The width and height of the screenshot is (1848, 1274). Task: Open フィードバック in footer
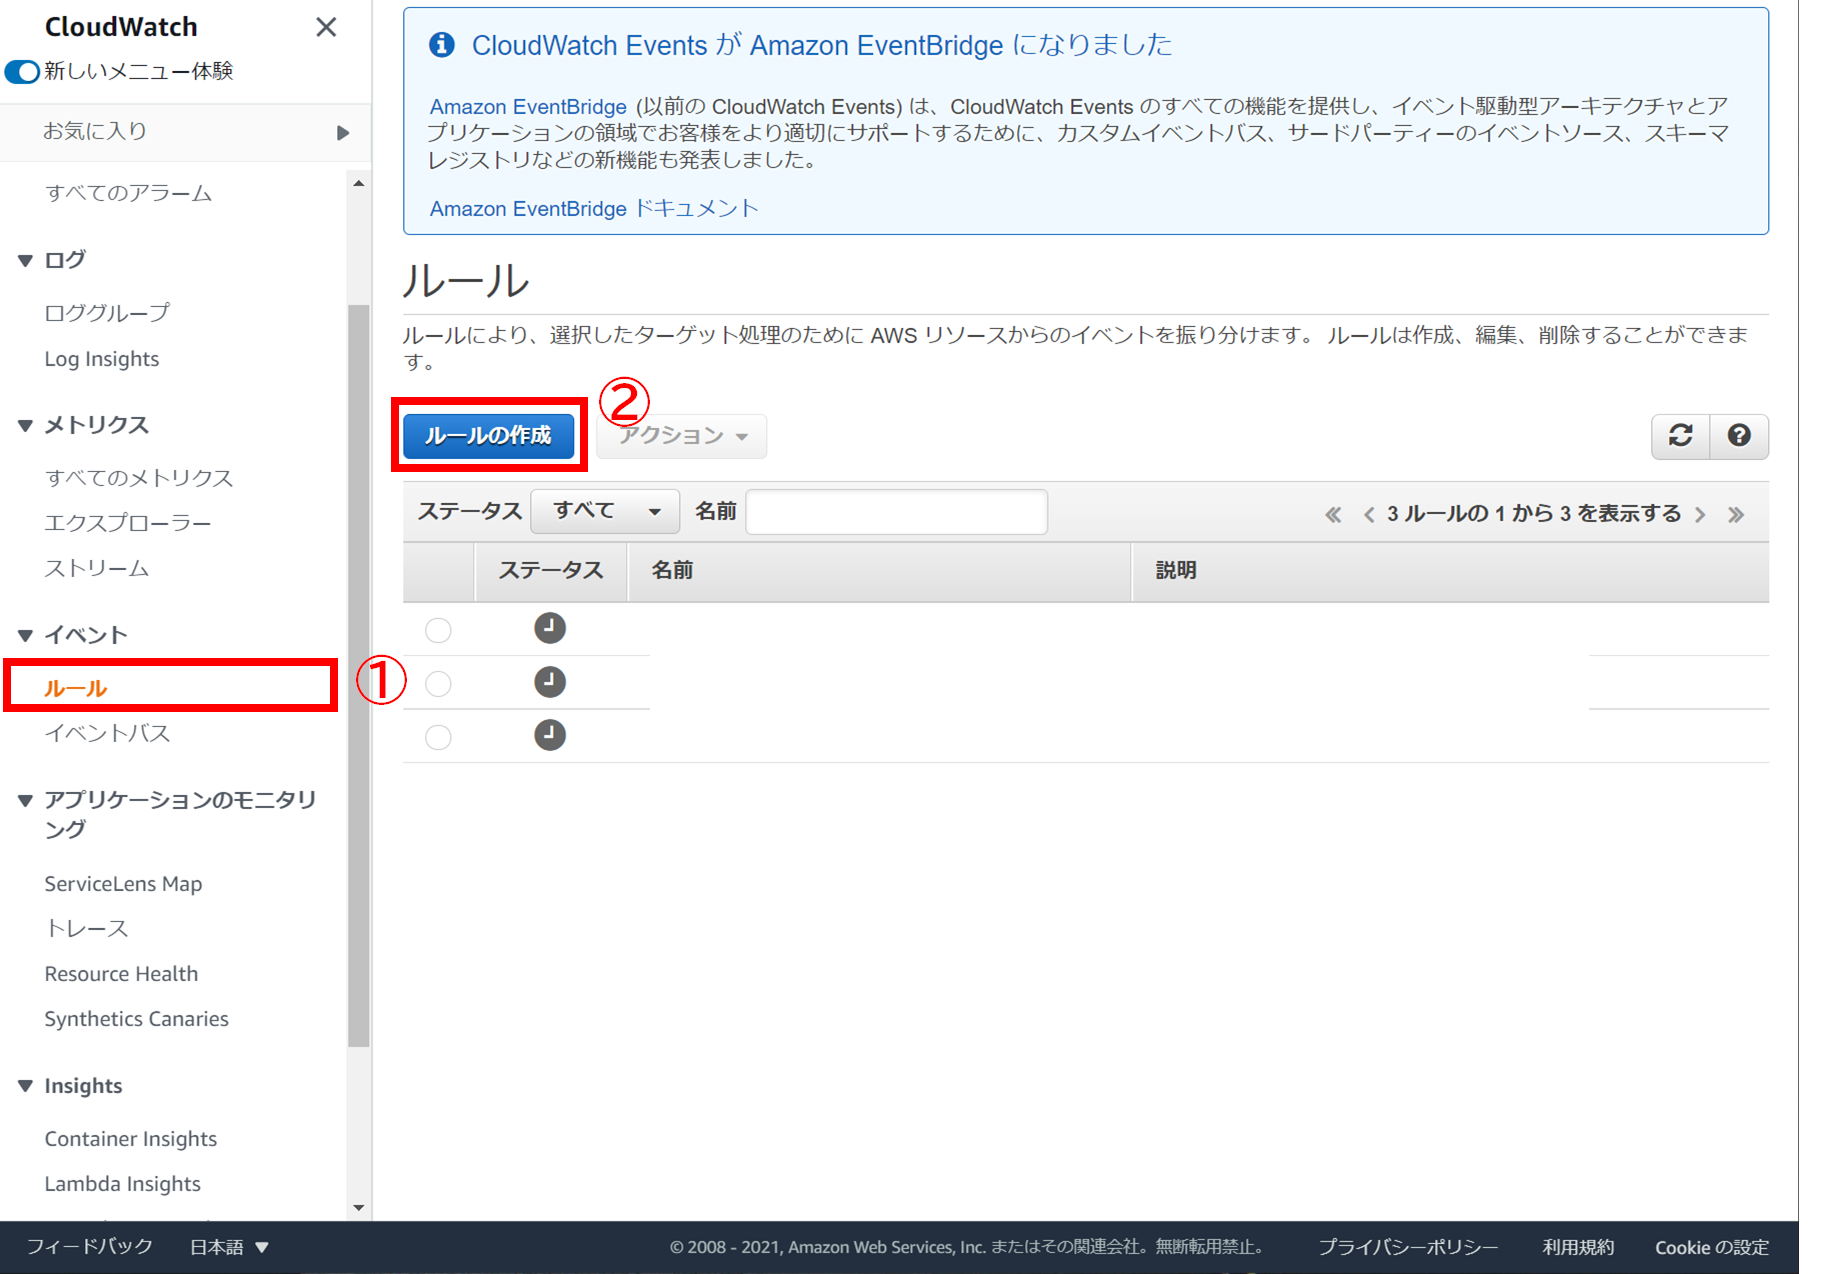(x=89, y=1247)
